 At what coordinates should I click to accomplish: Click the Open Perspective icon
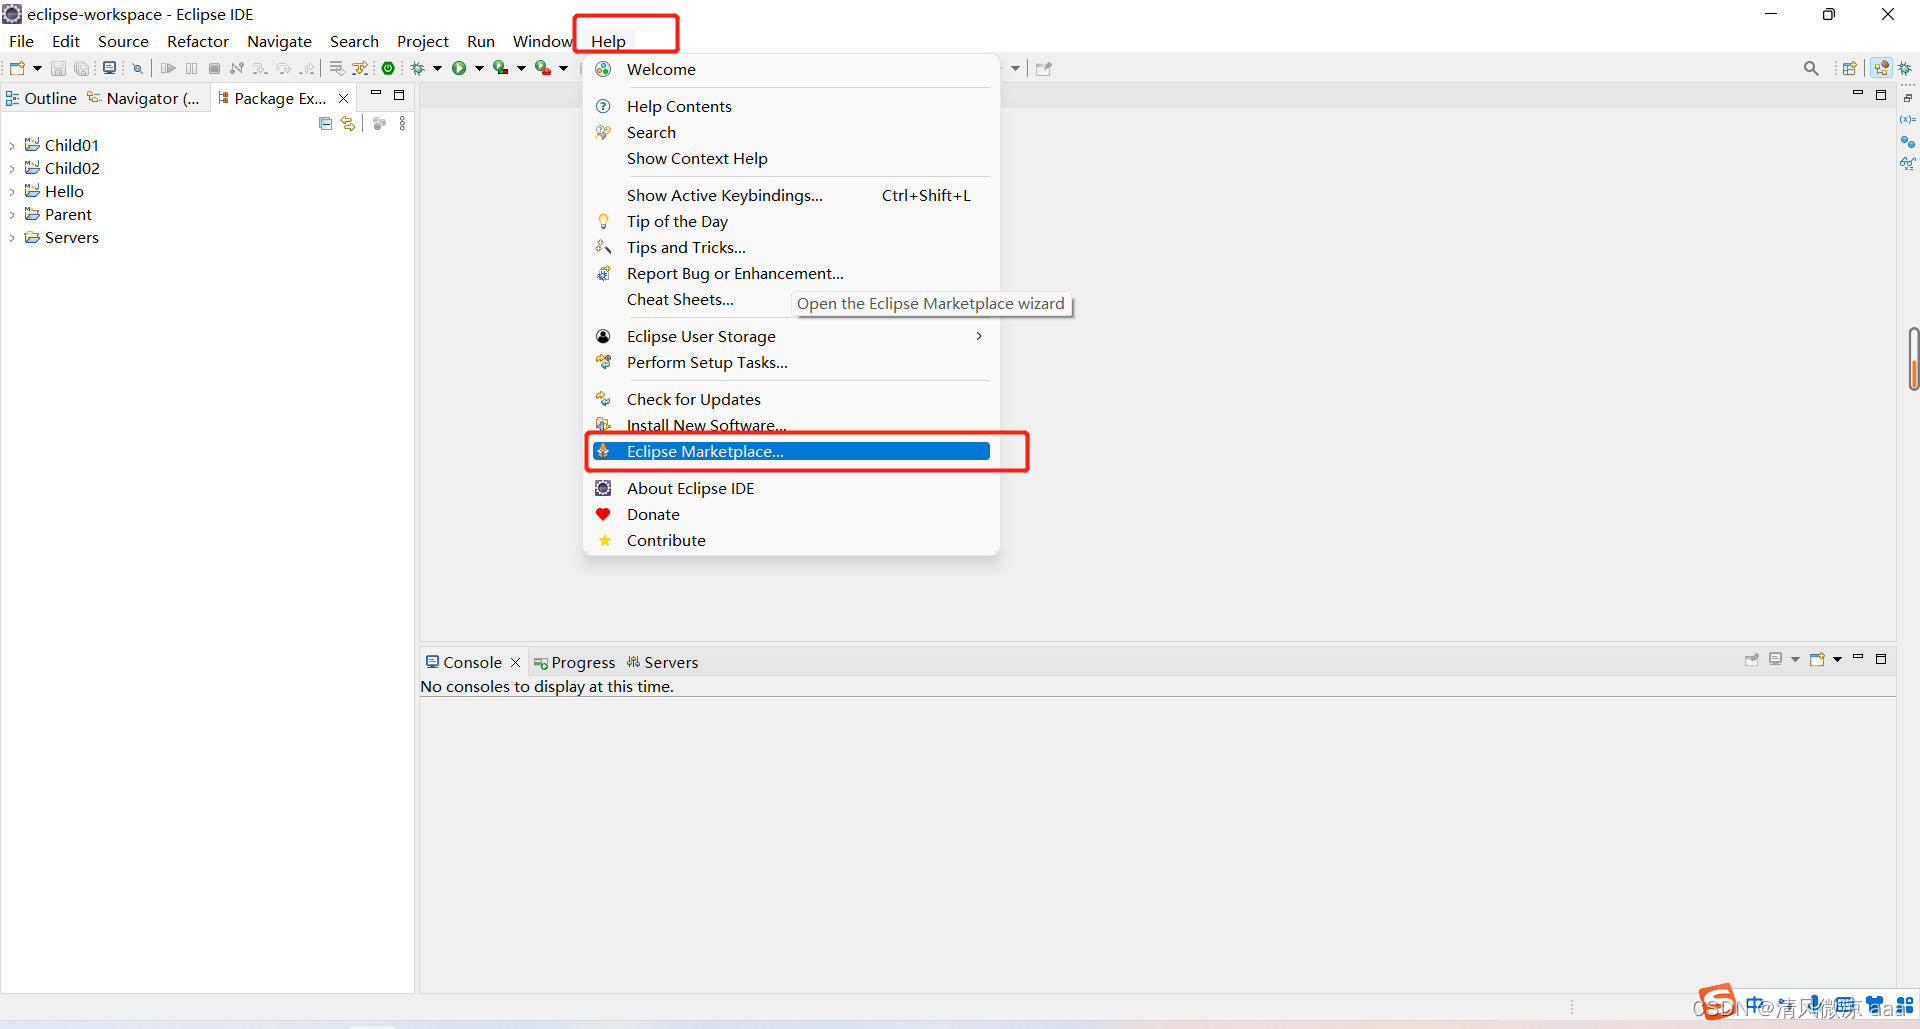1850,69
